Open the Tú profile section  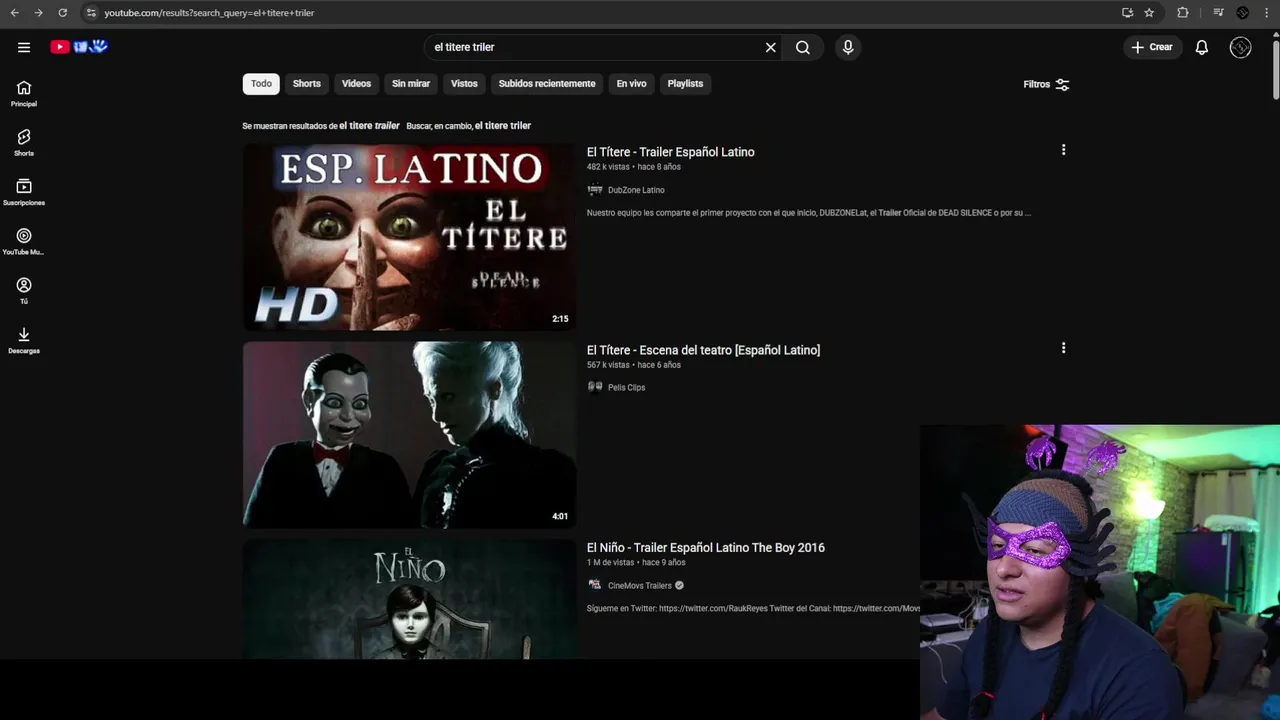tap(24, 291)
